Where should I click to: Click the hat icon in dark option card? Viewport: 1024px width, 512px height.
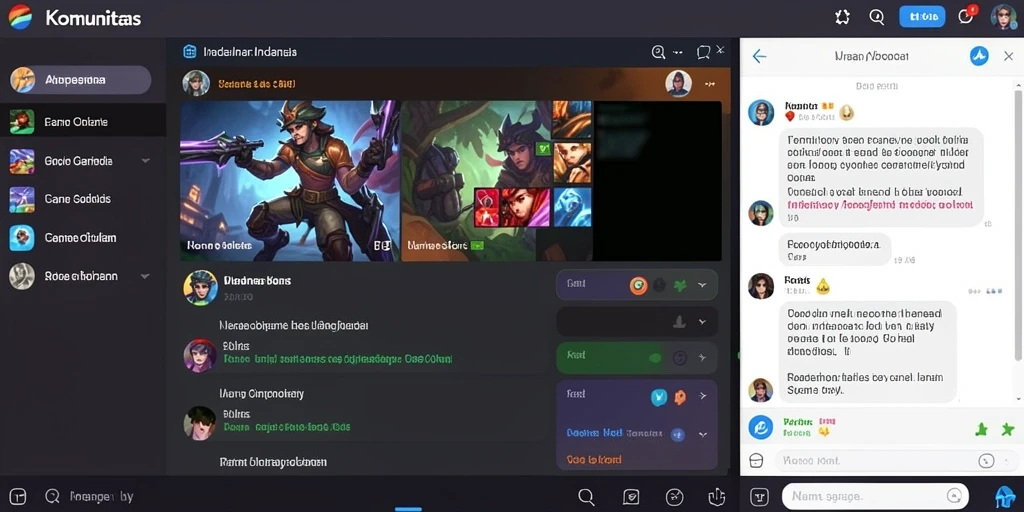(x=679, y=321)
